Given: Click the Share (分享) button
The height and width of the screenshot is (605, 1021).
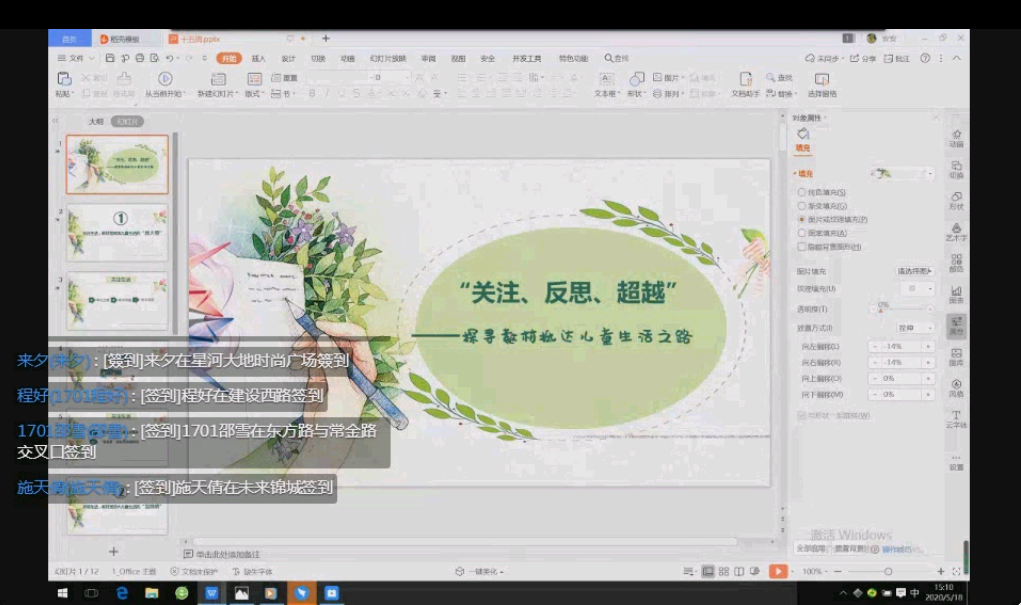Looking at the screenshot, I should point(866,58).
